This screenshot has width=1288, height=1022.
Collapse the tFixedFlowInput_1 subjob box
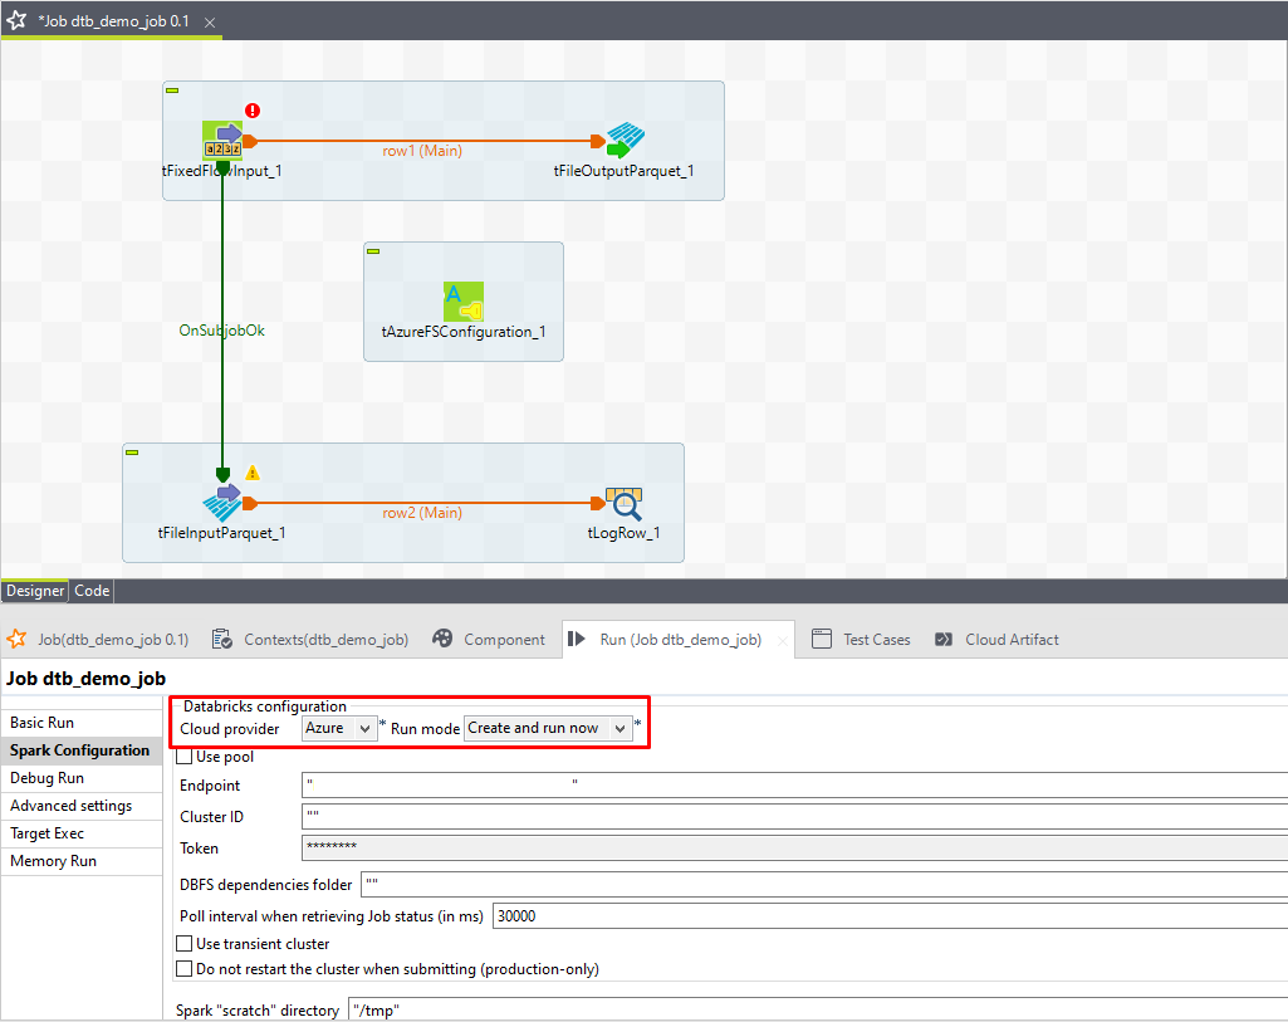tap(172, 91)
